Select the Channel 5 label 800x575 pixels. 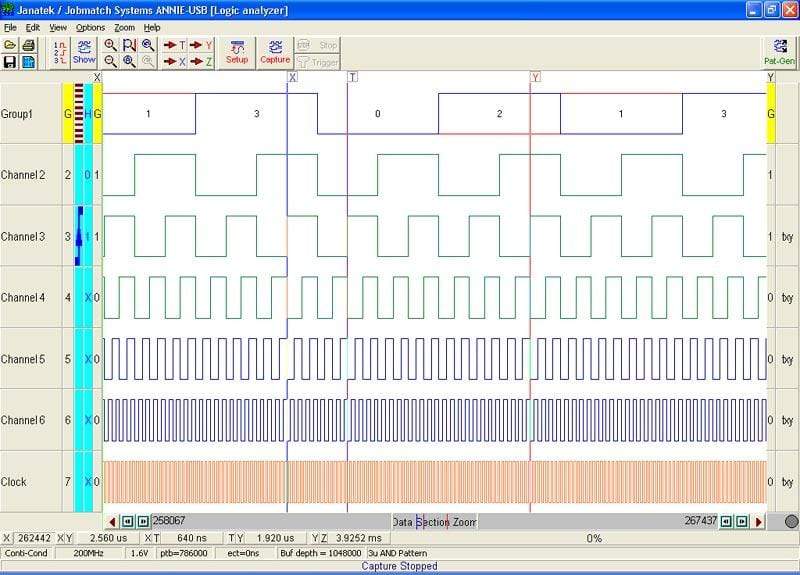[x=23, y=358]
